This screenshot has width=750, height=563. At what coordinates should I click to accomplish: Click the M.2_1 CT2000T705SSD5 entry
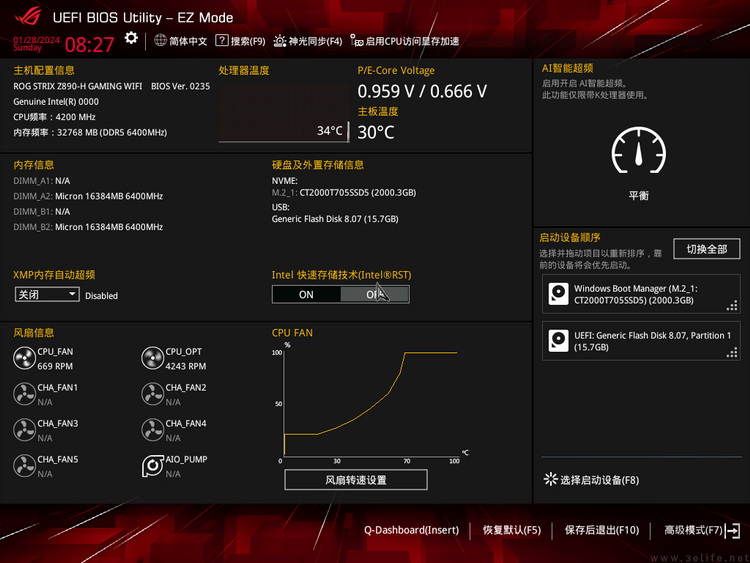coord(344,192)
